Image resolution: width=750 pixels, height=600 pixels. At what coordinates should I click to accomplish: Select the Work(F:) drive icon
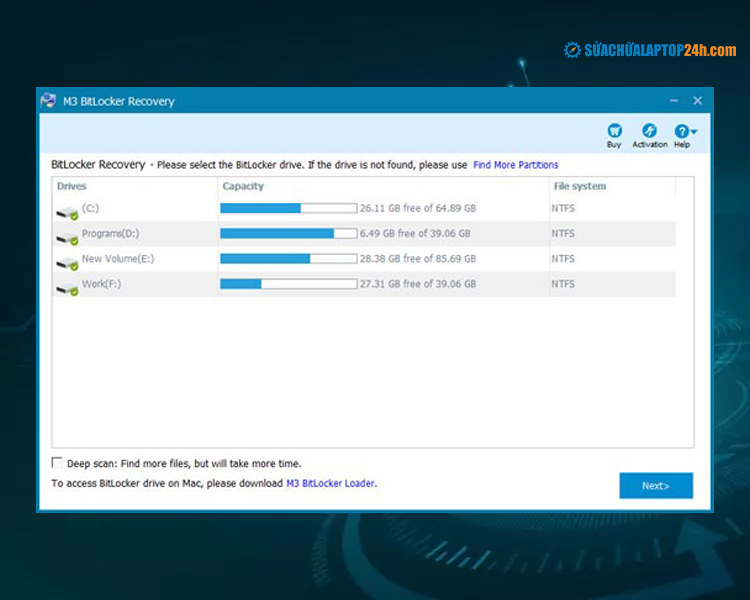(67, 289)
